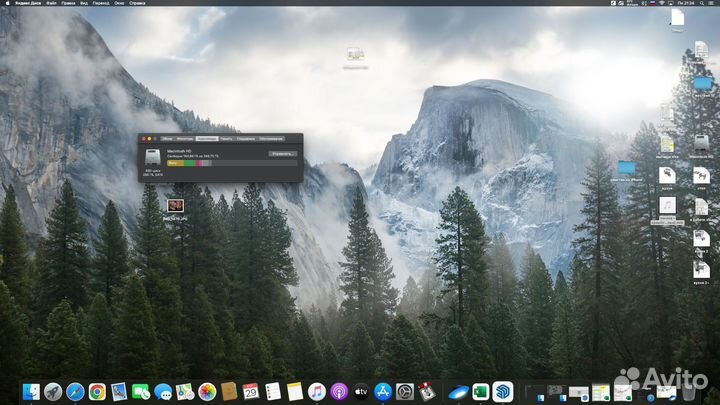
Task: Open FaceTime from the Dock
Action: pyautogui.click(x=141, y=392)
